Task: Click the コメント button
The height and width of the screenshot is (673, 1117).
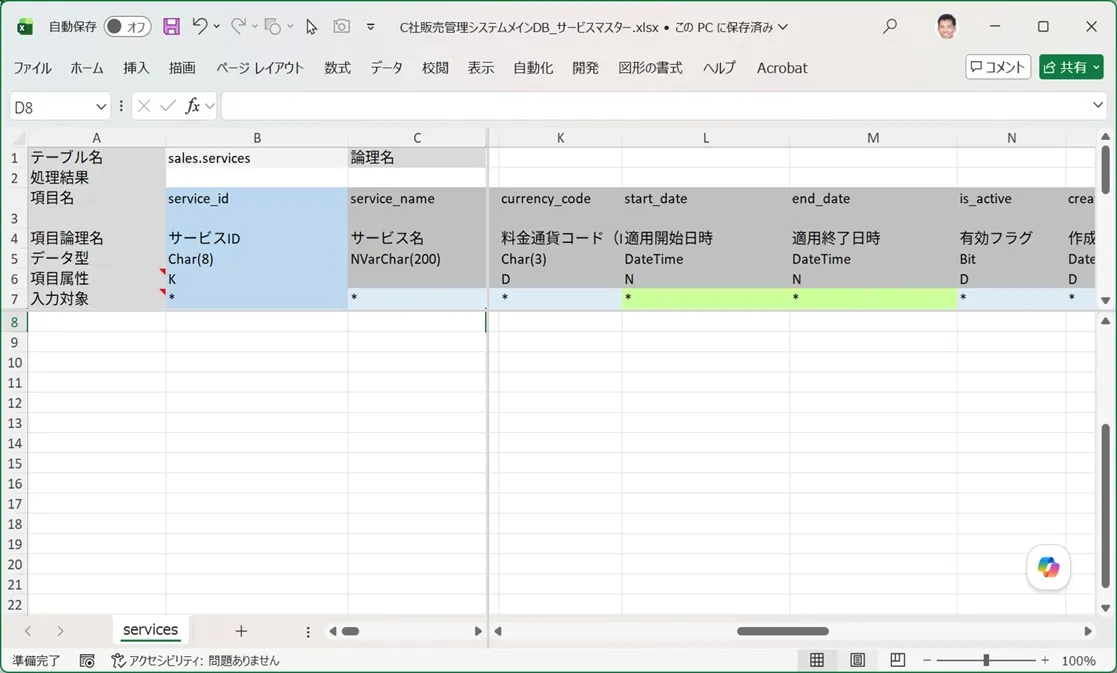Action: [998, 67]
